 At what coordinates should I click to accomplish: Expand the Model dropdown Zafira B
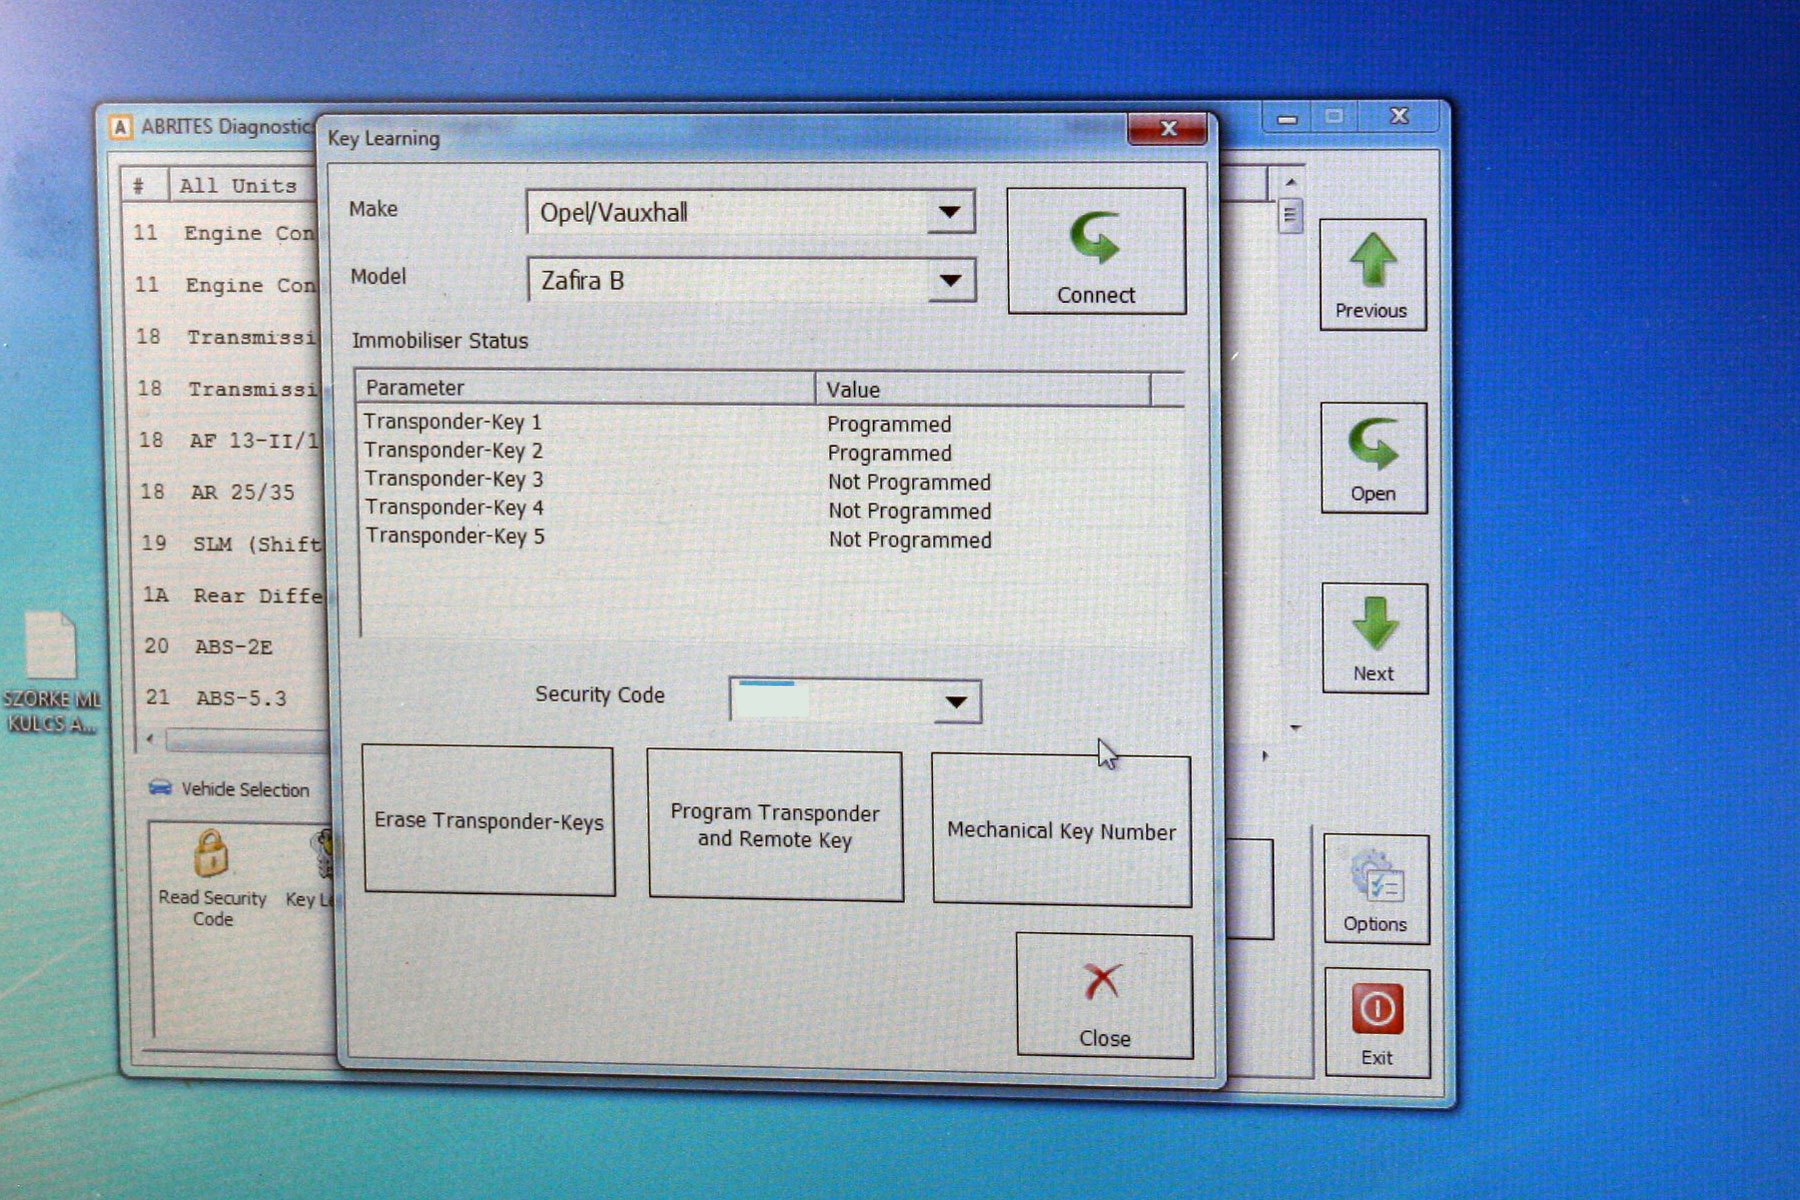(950, 280)
